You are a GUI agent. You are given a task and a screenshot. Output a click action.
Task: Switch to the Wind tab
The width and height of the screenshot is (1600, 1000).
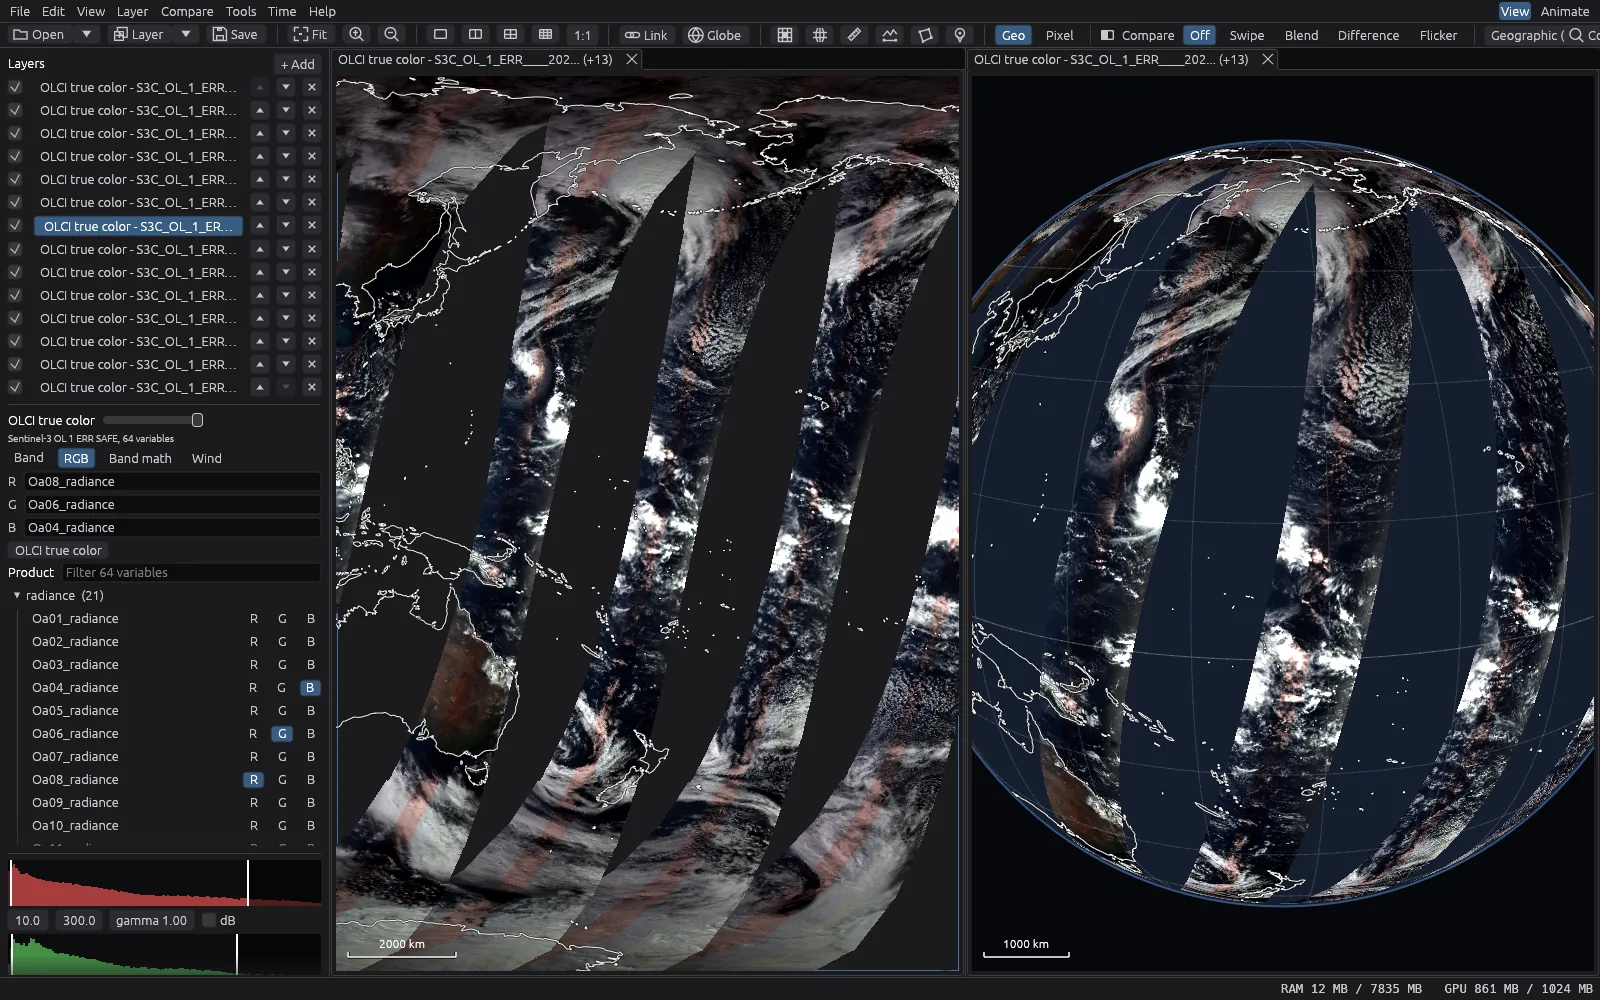click(x=207, y=458)
